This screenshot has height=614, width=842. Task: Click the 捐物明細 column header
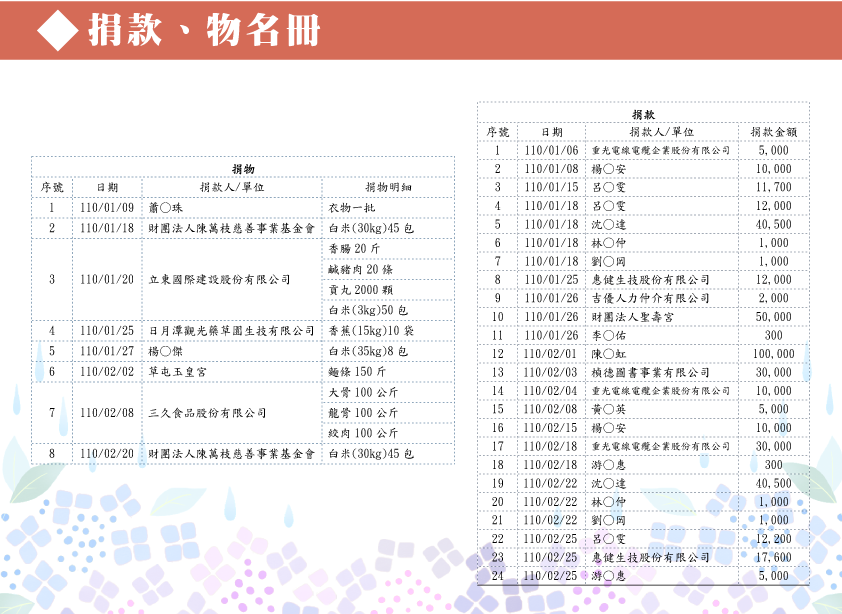click(x=388, y=187)
